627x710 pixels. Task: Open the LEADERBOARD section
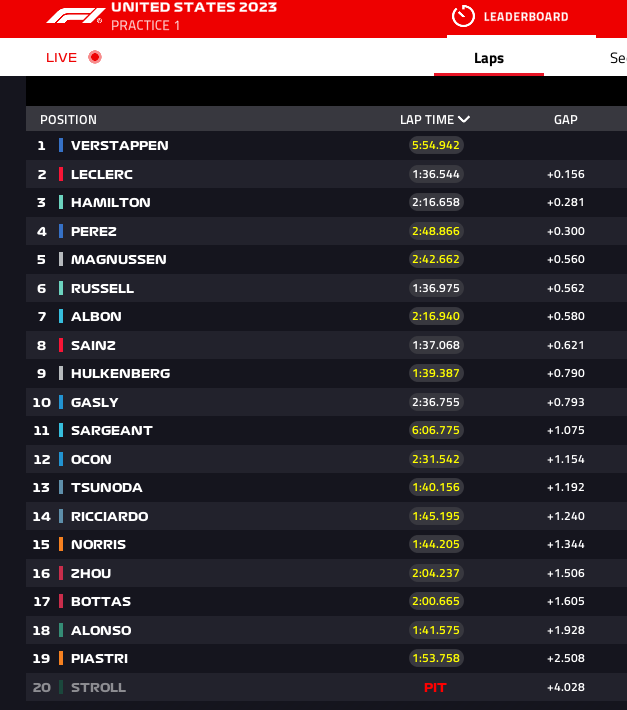click(510, 17)
